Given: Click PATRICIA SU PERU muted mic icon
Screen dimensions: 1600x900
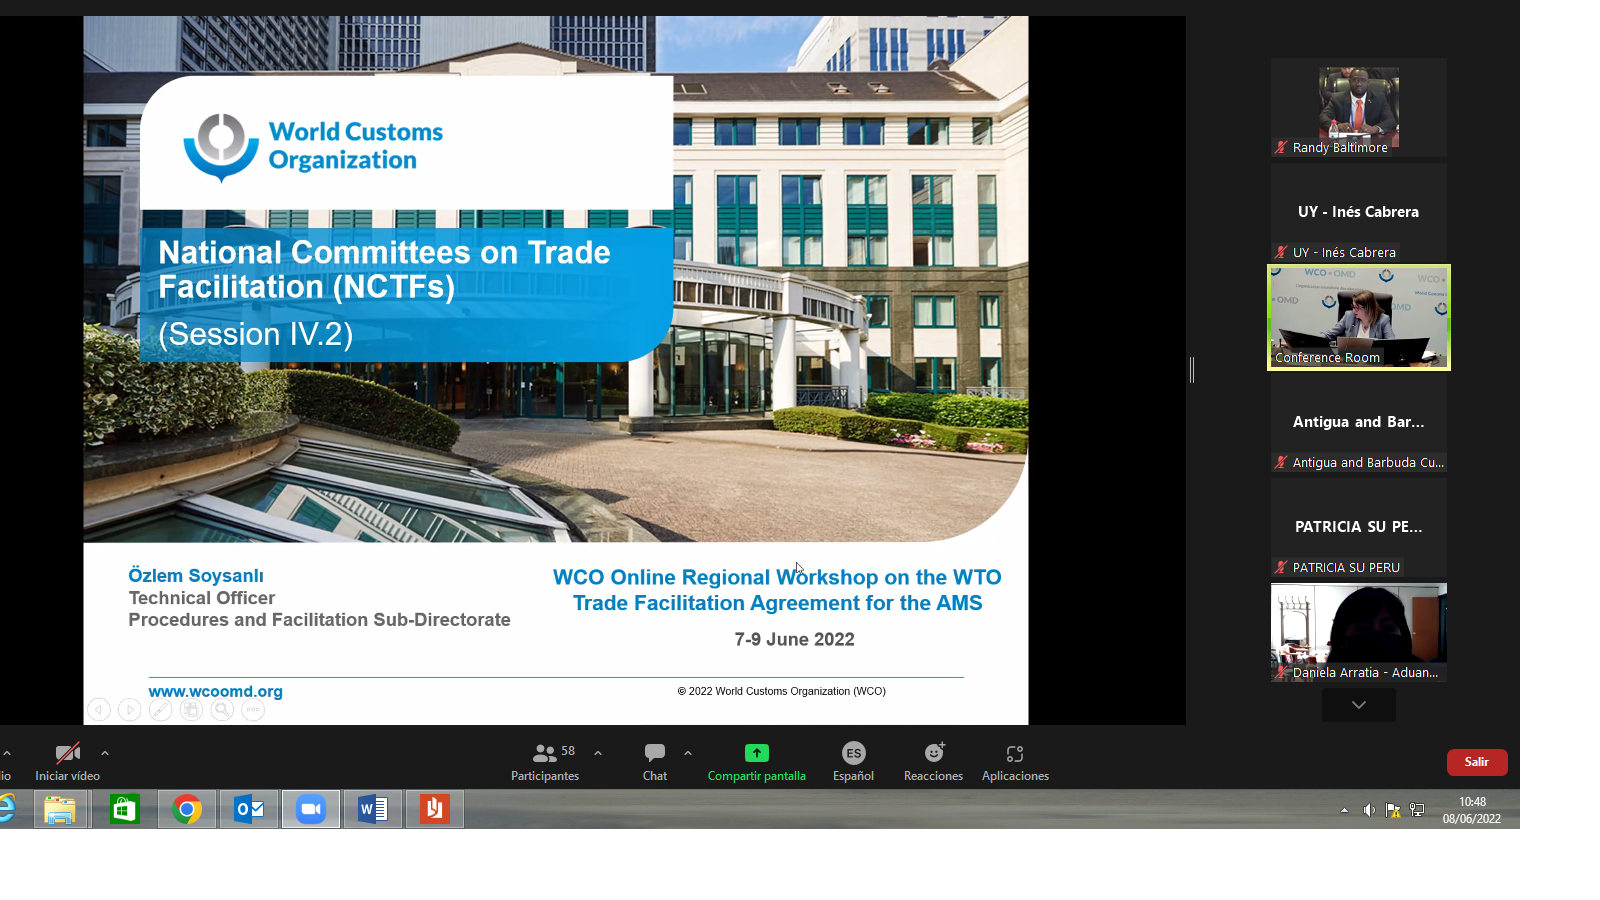Looking at the screenshot, I should point(1281,567).
